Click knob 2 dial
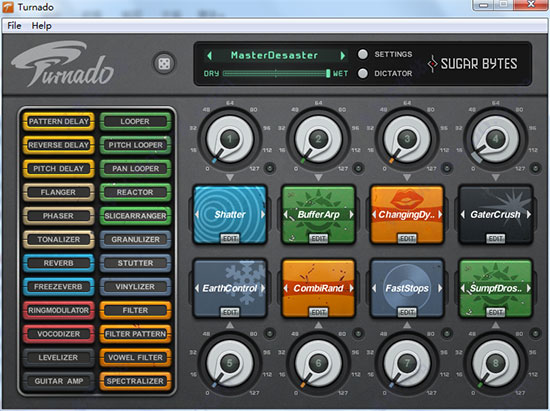This screenshot has width=550, height=411. click(x=318, y=139)
